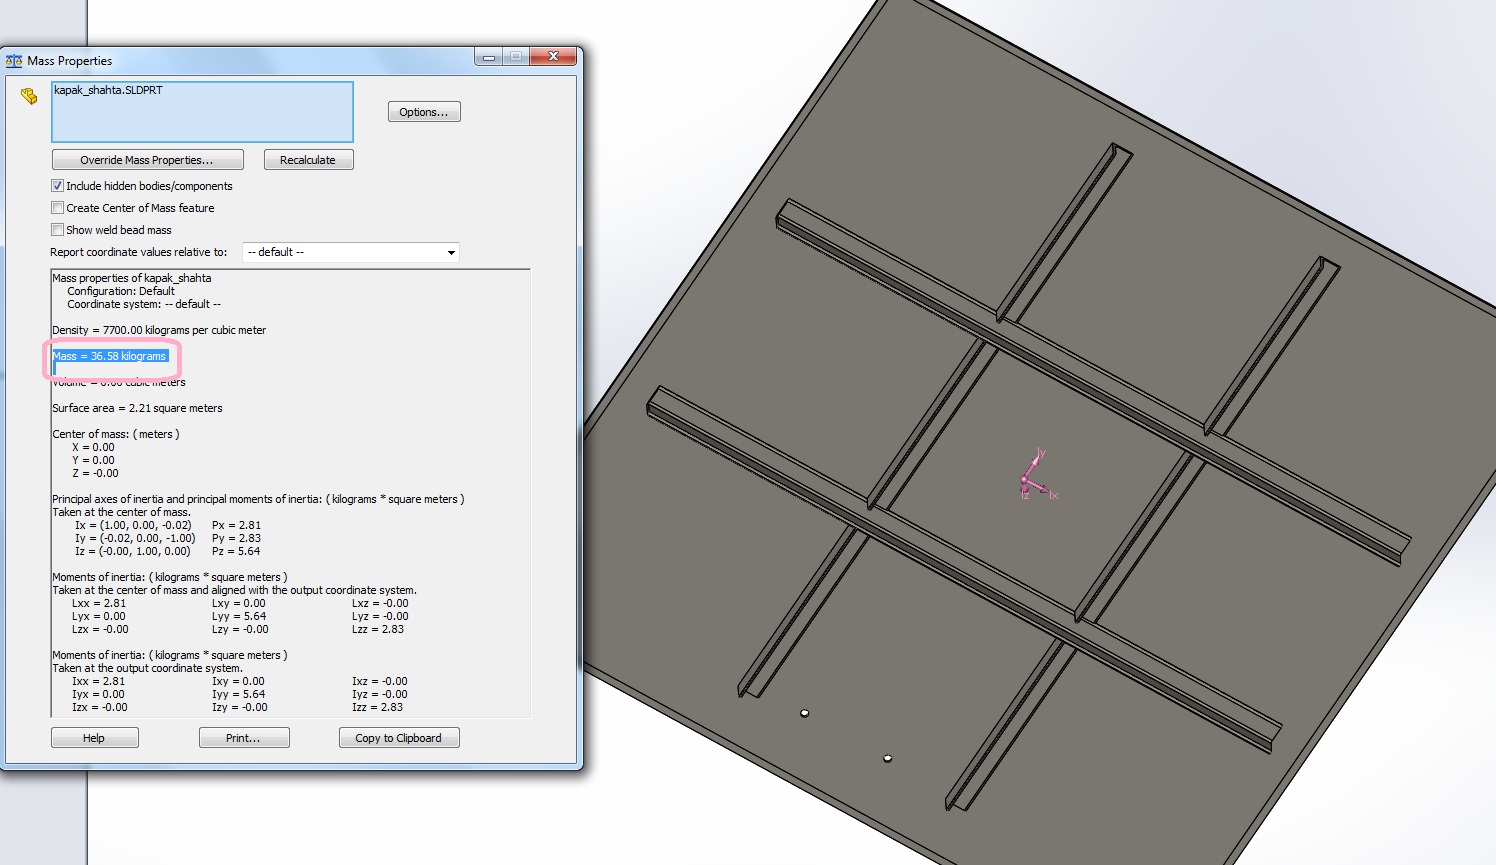This screenshot has width=1496, height=865.
Task: Select kapak_shahta.SLDPRT in selection box
Action: coord(108,90)
